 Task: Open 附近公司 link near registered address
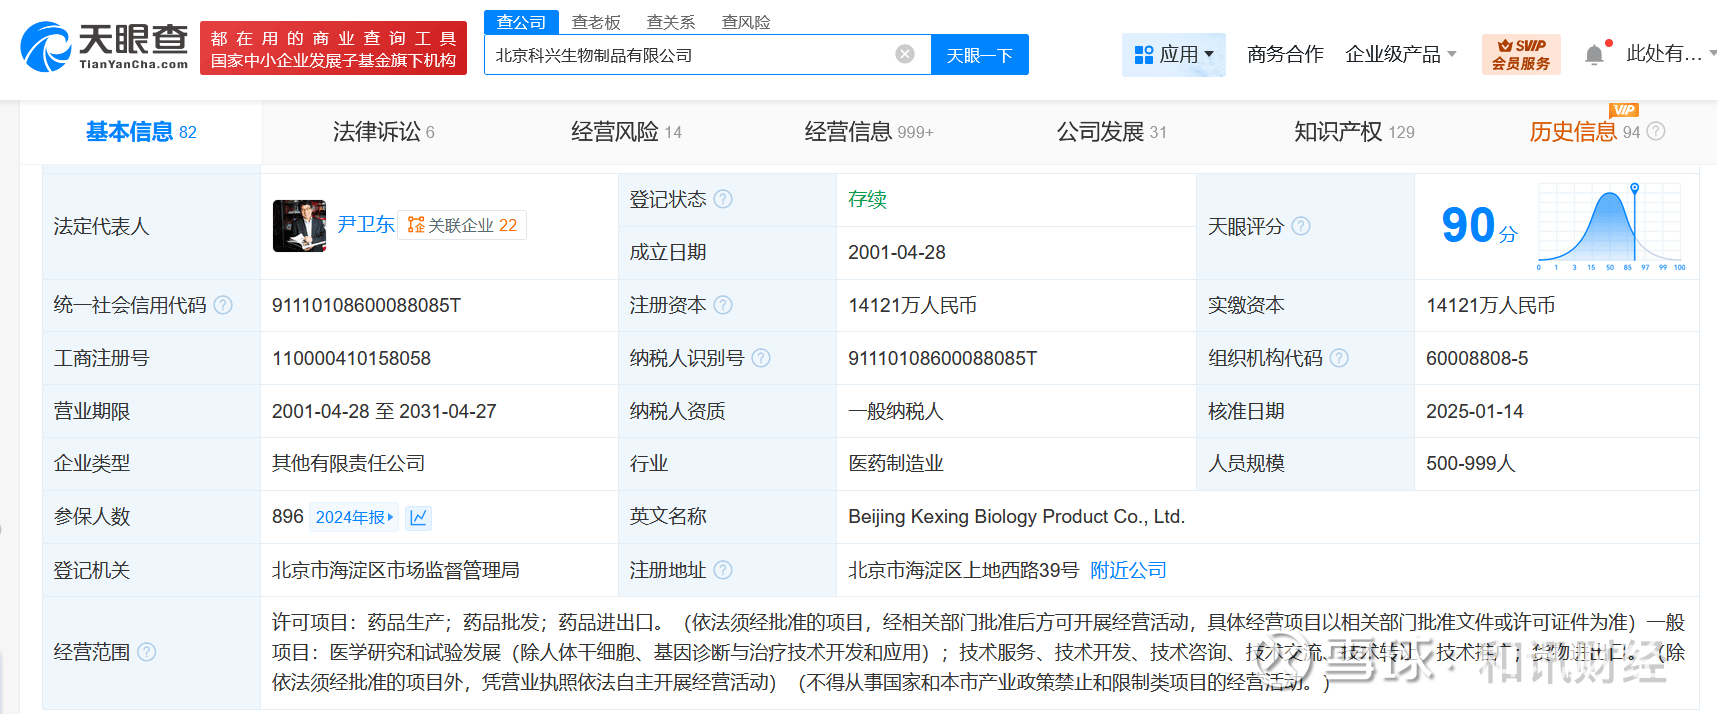click(1128, 570)
